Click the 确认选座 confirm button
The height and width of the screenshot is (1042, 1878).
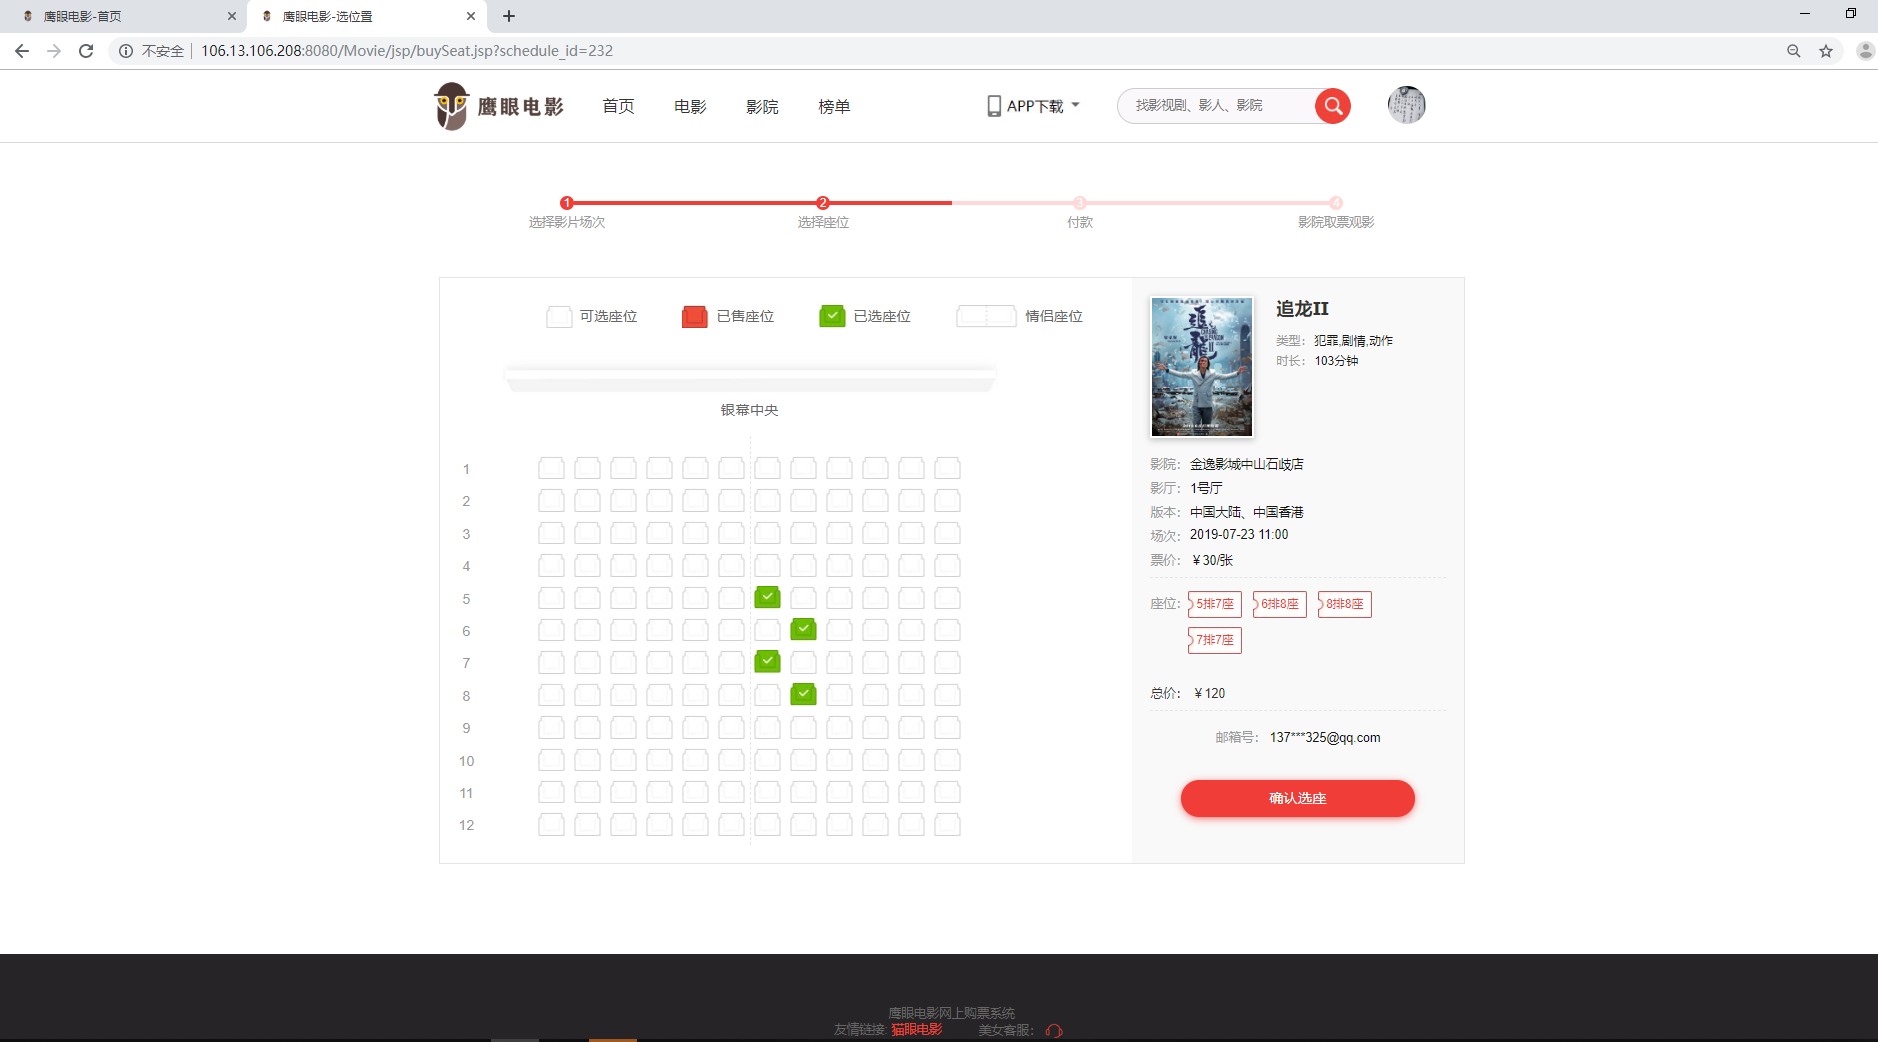pyautogui.click(x=1297, y=798)
